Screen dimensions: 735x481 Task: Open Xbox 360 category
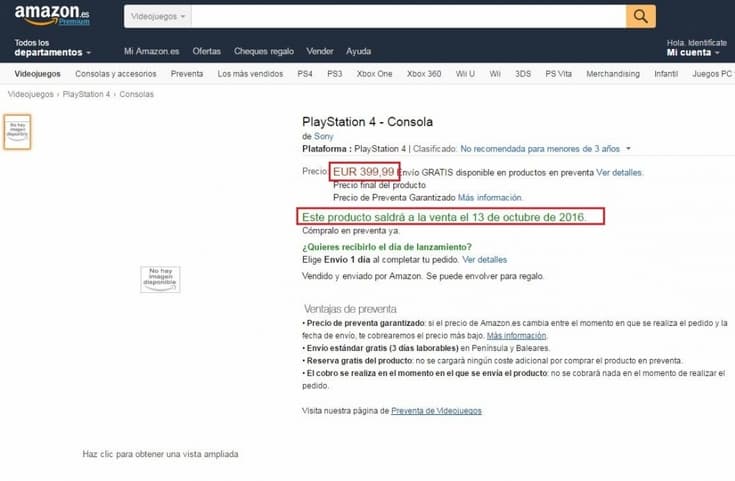click(x=424, y=74)
